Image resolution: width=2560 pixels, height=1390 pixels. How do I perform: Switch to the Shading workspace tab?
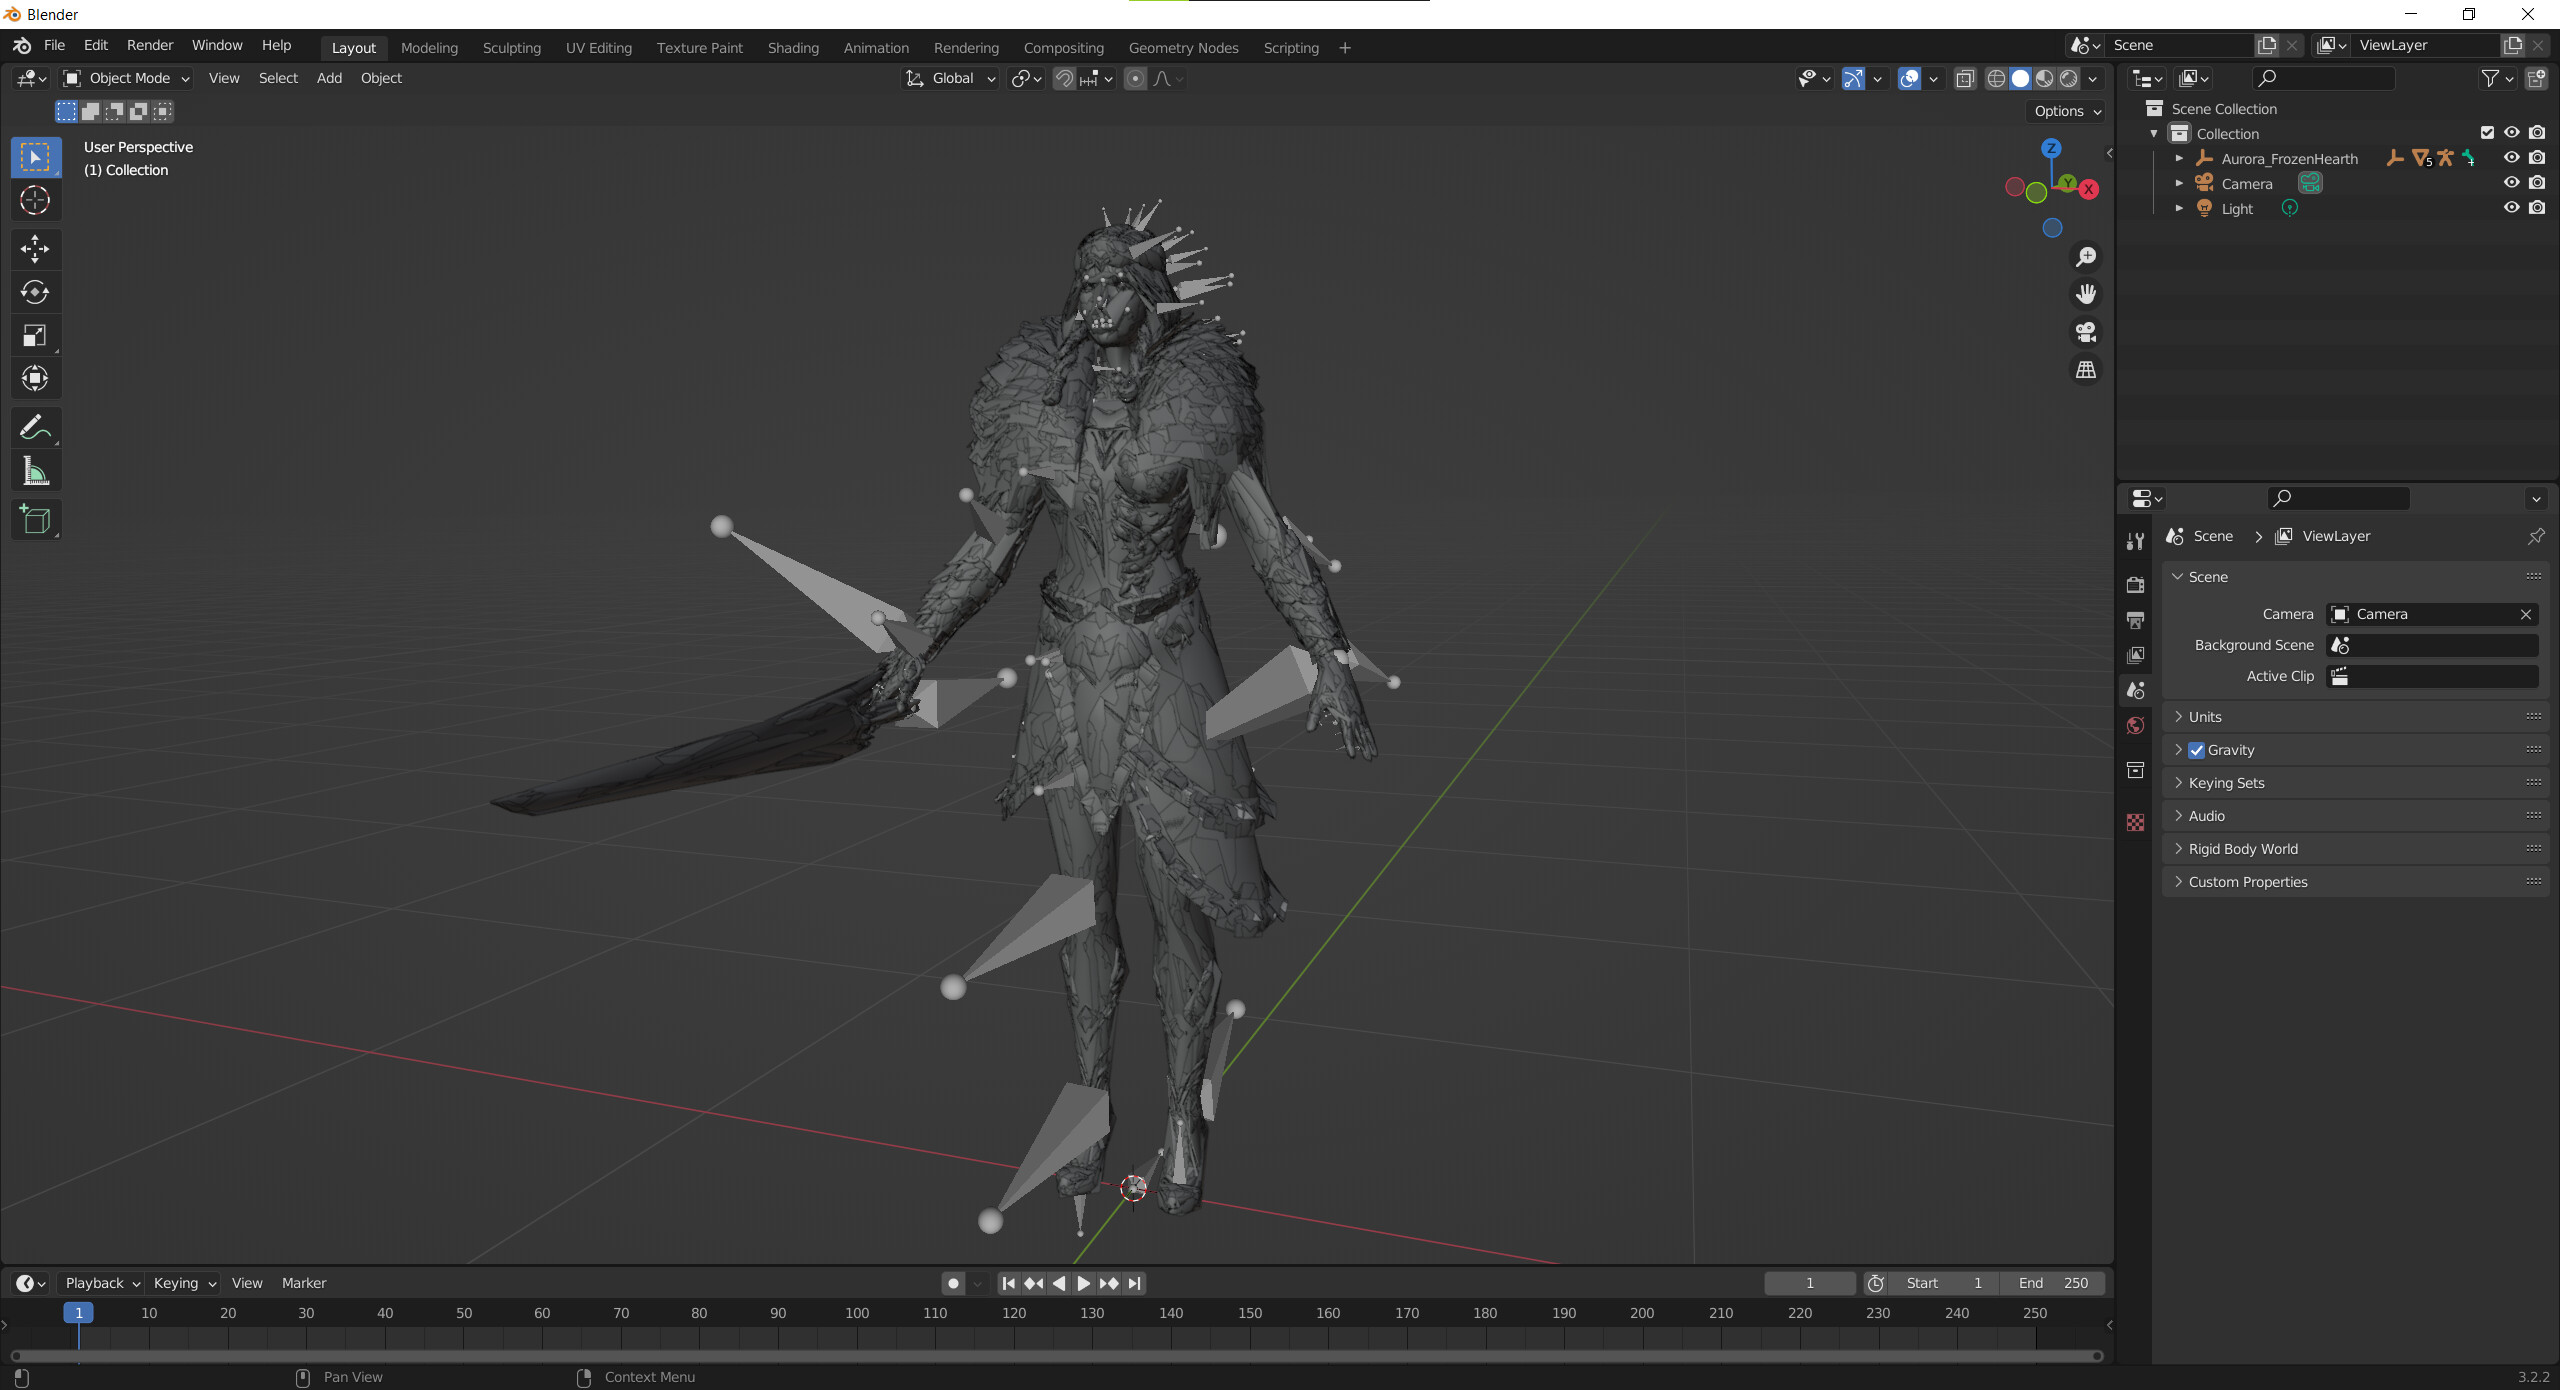[x=792, y=47]
